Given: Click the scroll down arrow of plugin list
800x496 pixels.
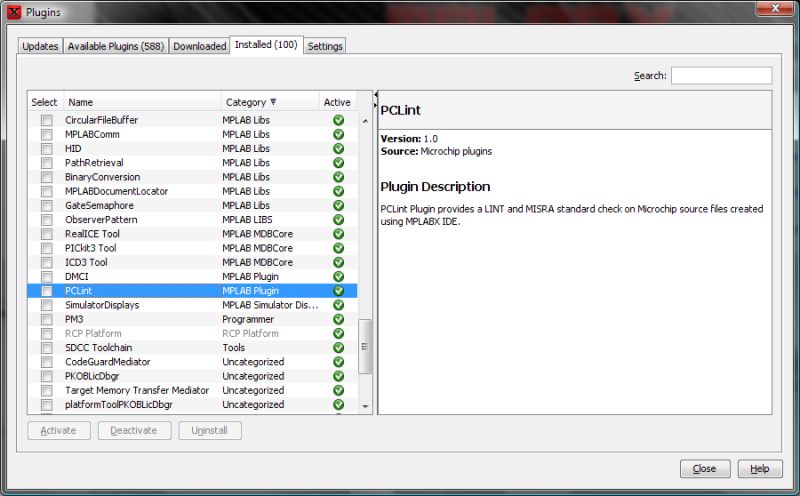Looking at the screenshot, I should [365, 406].
